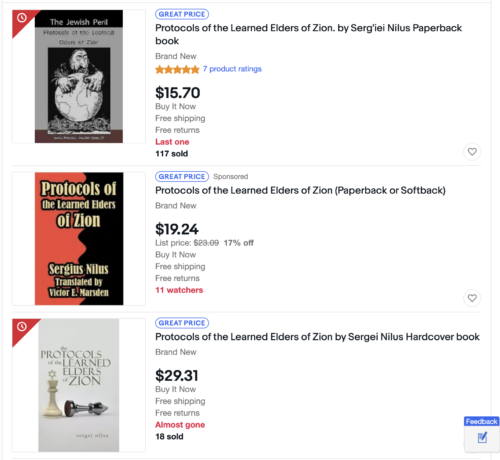Click the Feedback label tab
This screenshot has height=460, width=500.
click(481, 421)
